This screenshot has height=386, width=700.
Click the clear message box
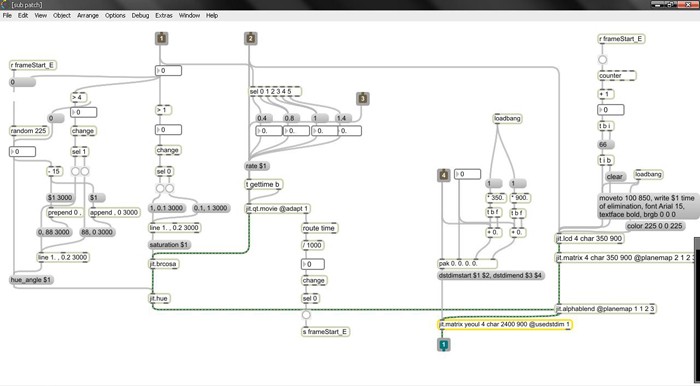615,177
